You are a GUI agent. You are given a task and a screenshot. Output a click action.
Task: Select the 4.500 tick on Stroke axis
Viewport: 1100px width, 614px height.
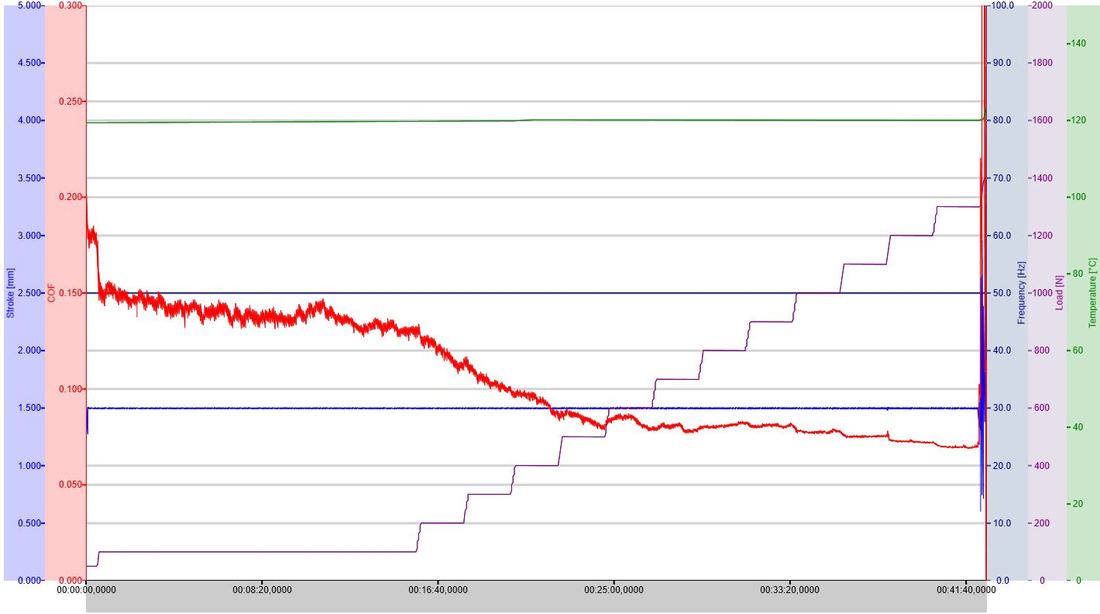click(x=30, y=63)
